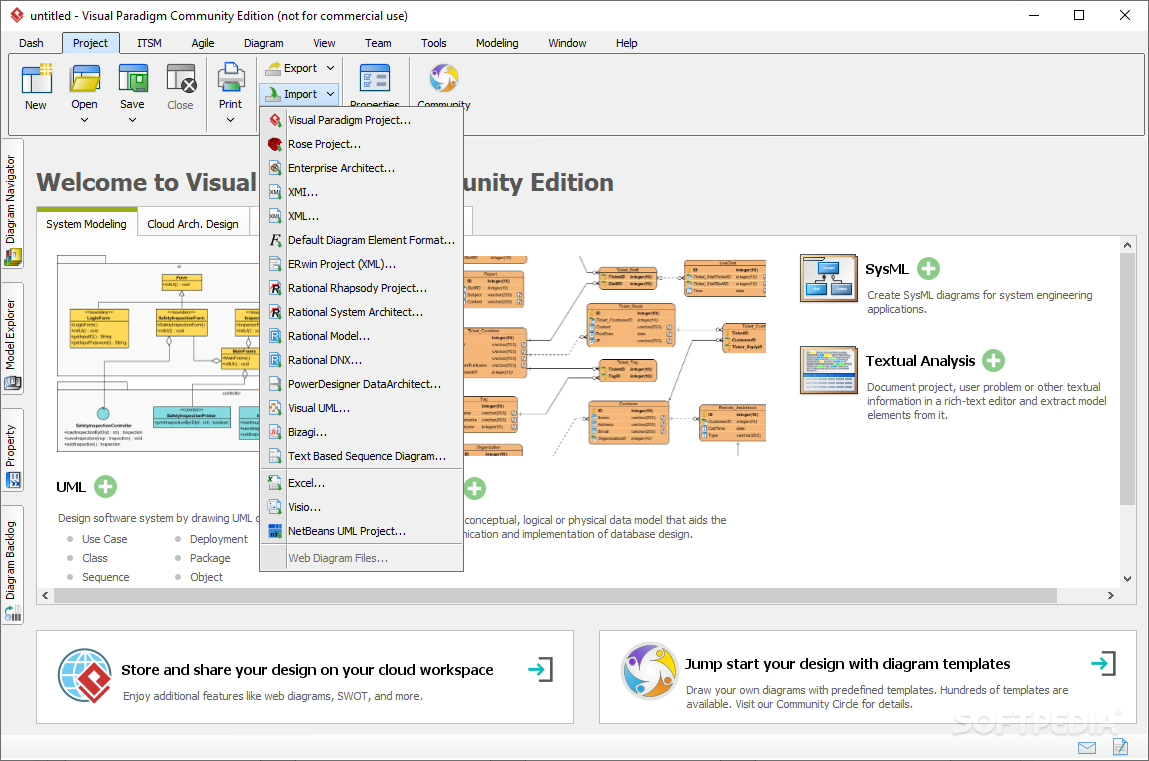Click the Textual Analysis thumbnail icon

click(829, 371)
